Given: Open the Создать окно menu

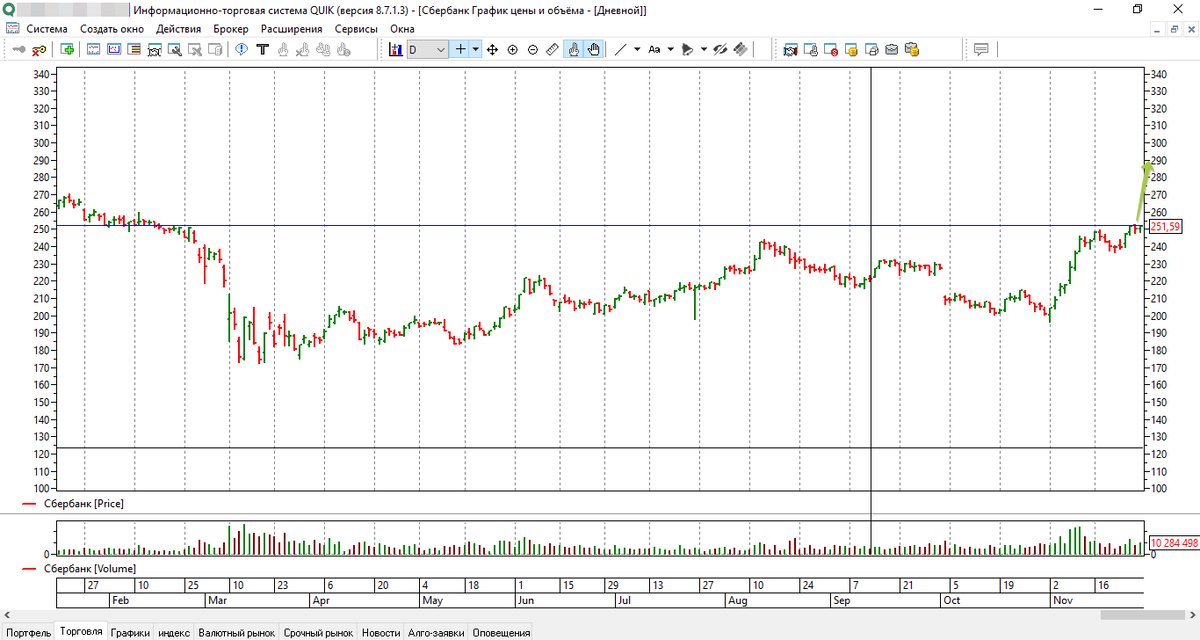Looking at the screenshot, I should (112, 29).
